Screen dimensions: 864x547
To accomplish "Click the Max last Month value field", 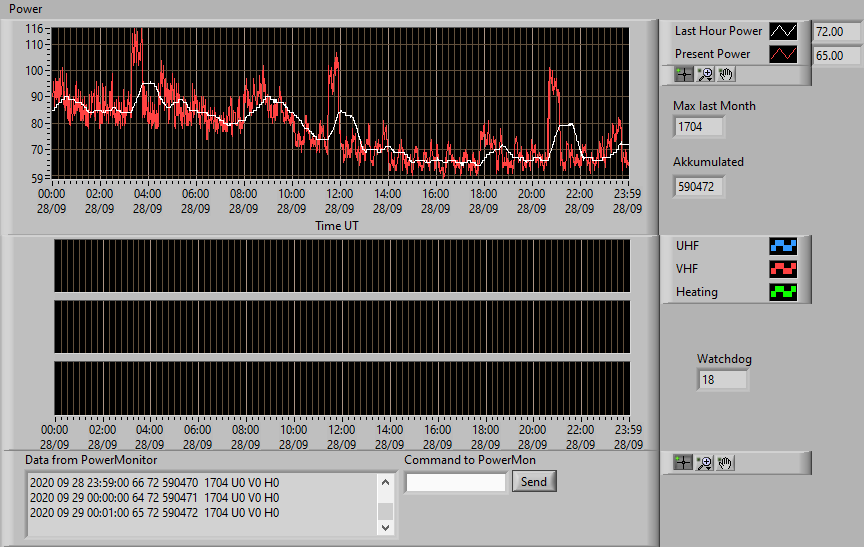I will click(698, 127).
